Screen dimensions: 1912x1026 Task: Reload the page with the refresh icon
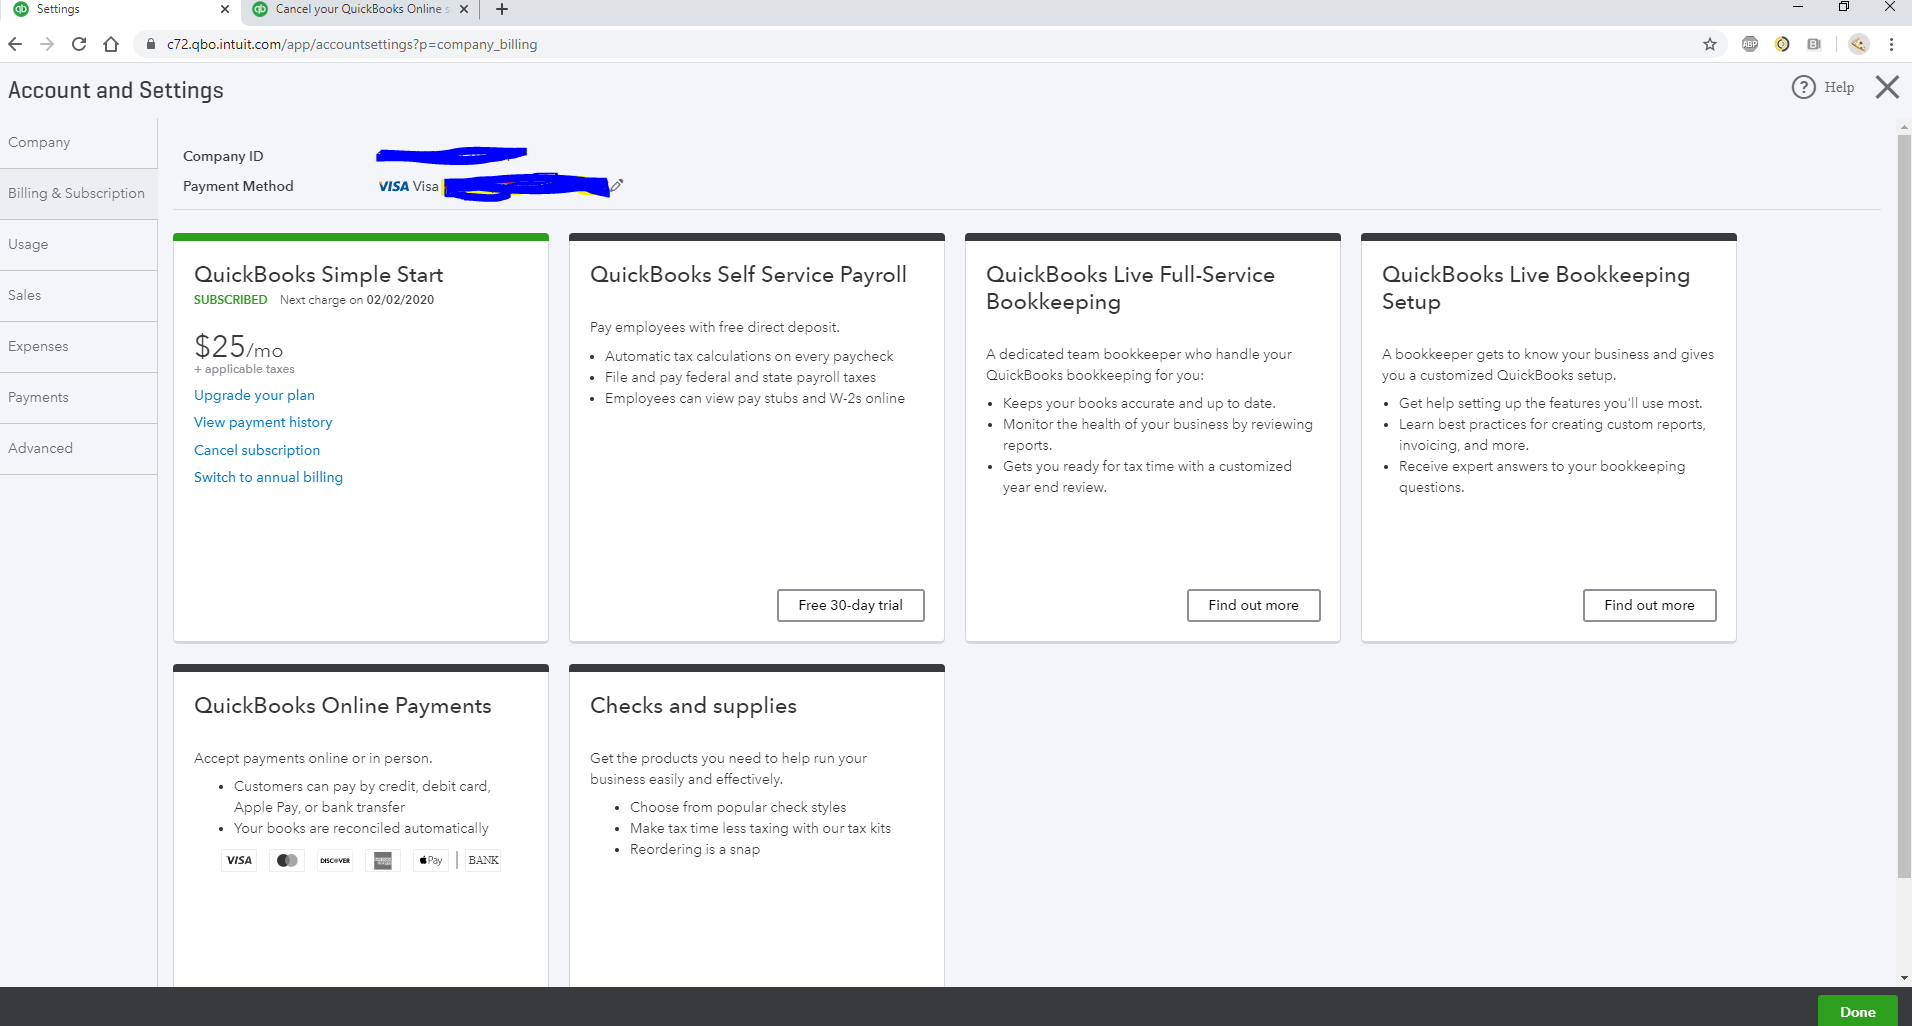click(79, 44)
